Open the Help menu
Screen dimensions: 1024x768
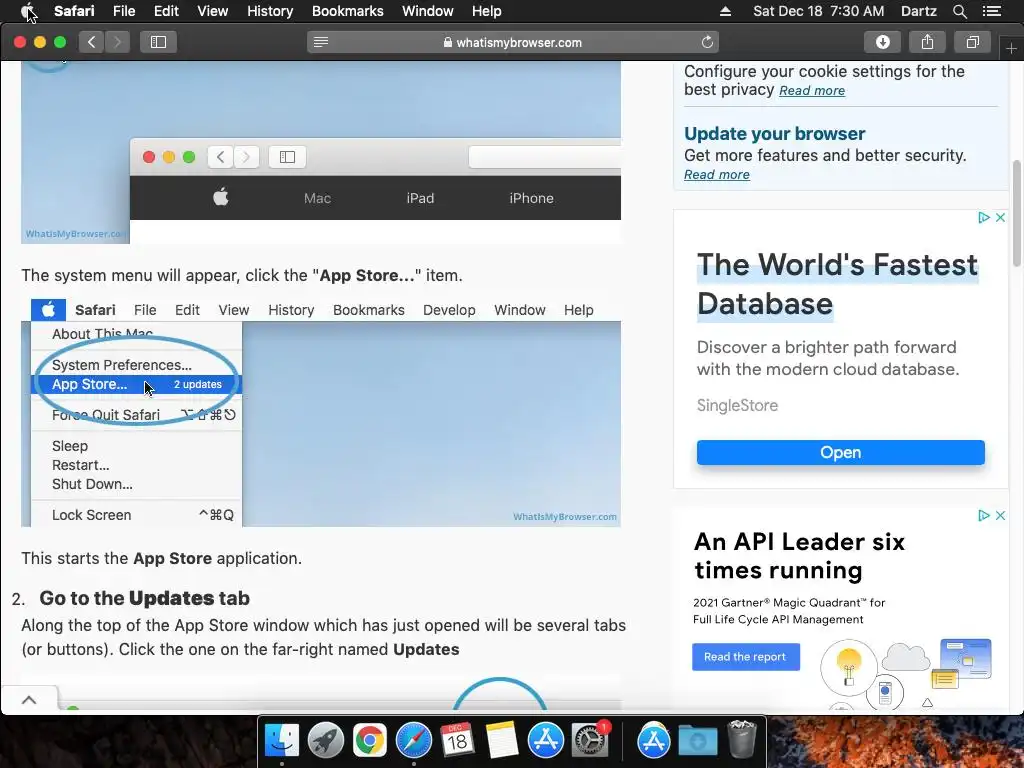487,11
